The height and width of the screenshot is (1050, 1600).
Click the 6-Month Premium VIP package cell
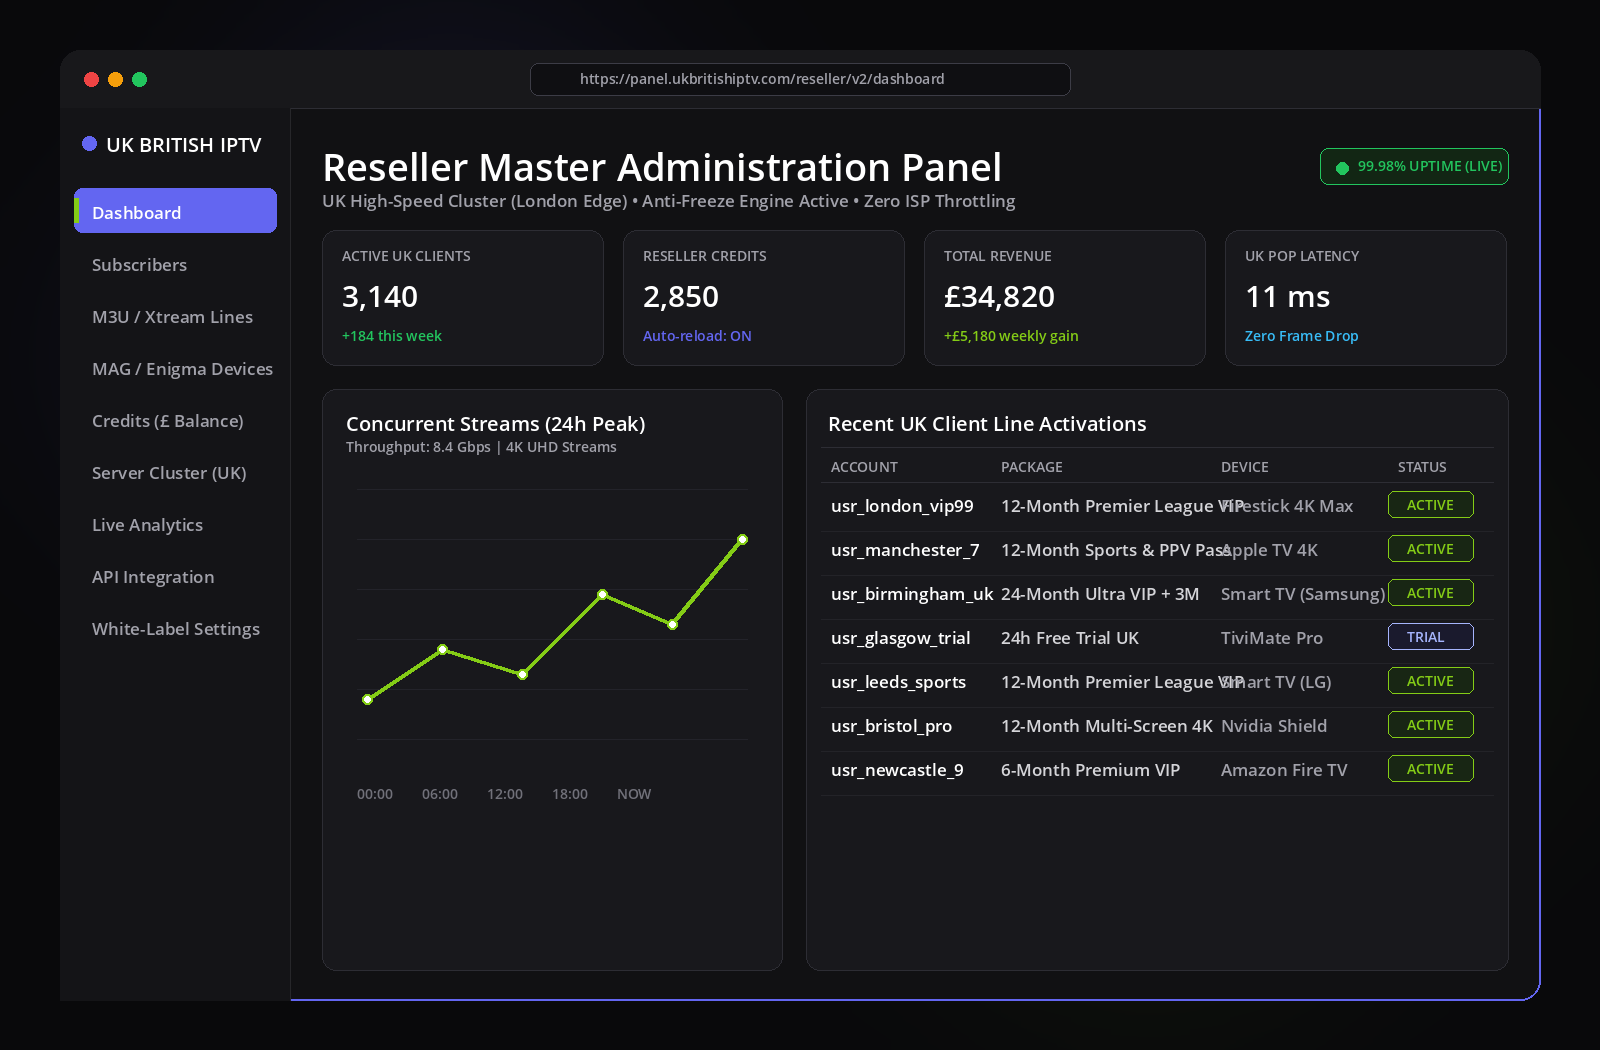pos(1090,770)
